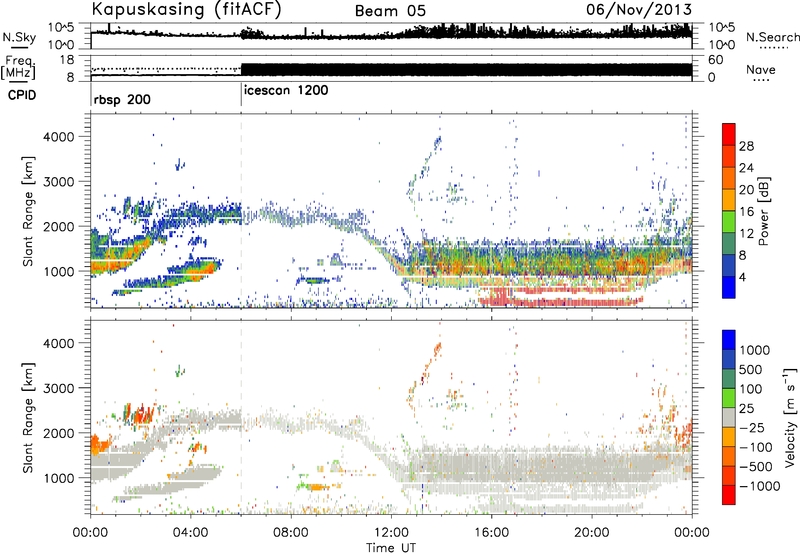Select the N.Sky legend label
The image size is (800, 554).
[x=19, y=37]
